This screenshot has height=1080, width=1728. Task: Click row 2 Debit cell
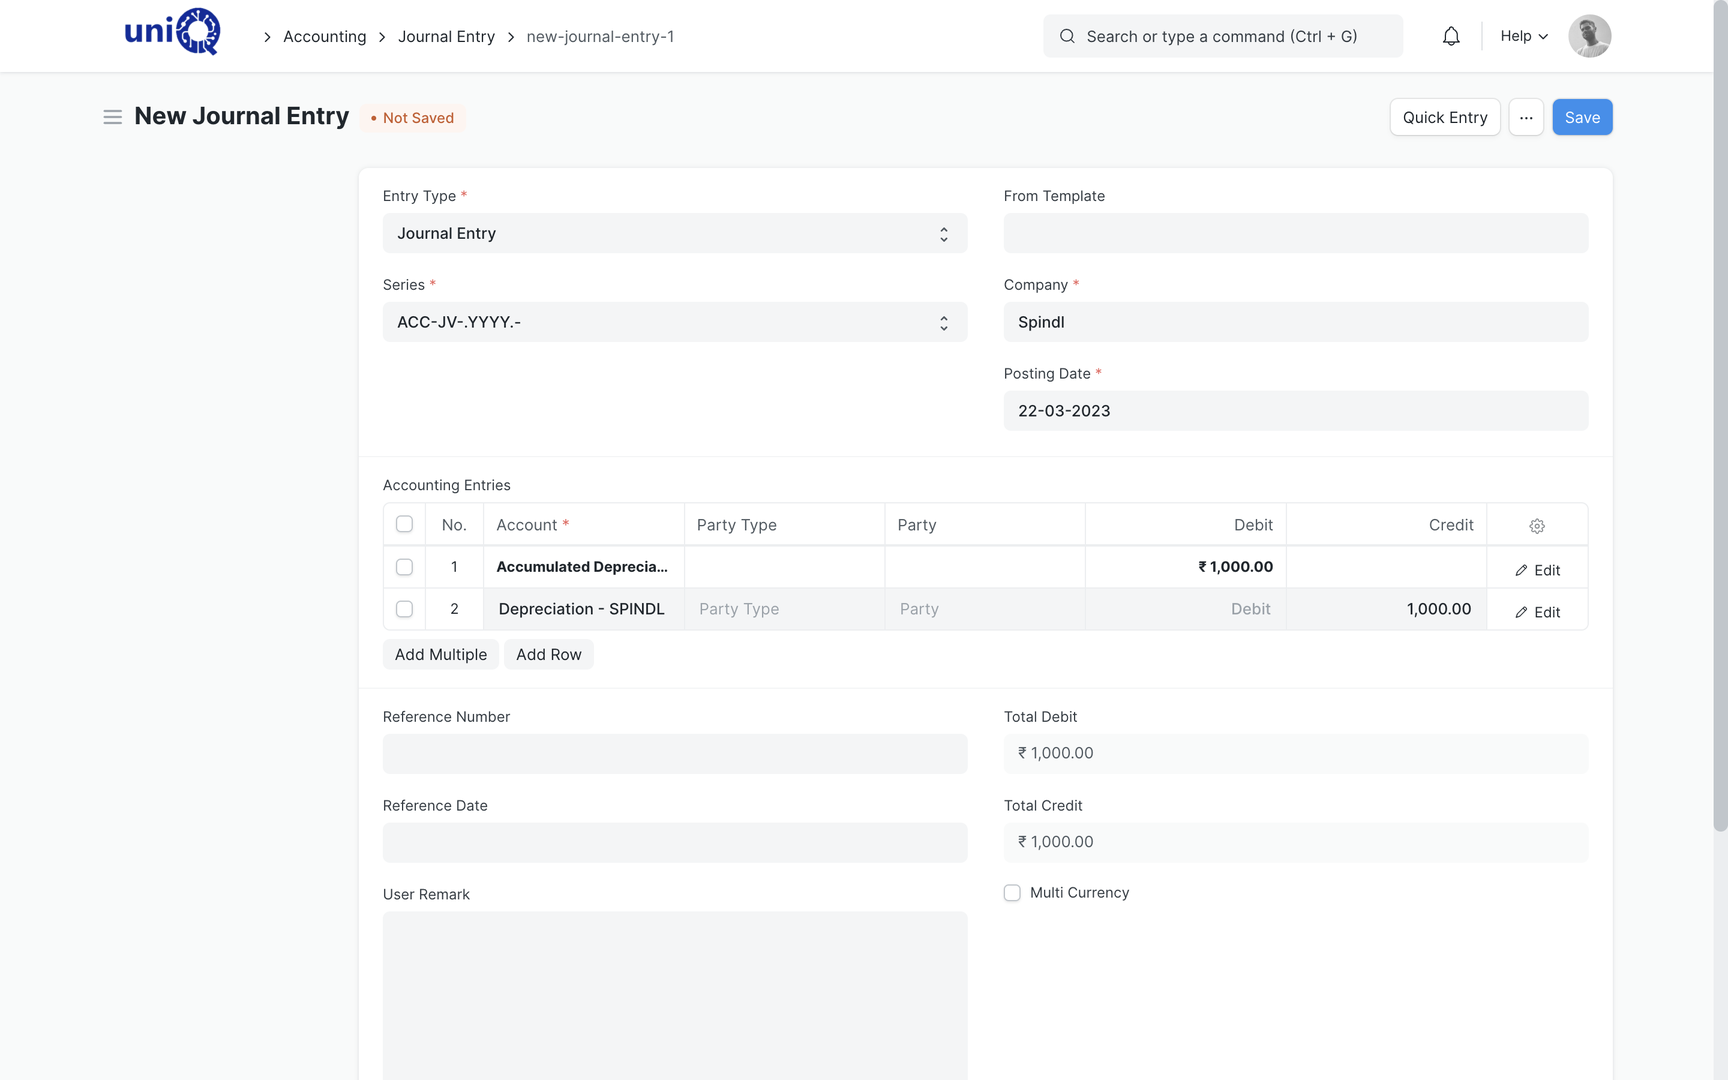[1186, 609]
